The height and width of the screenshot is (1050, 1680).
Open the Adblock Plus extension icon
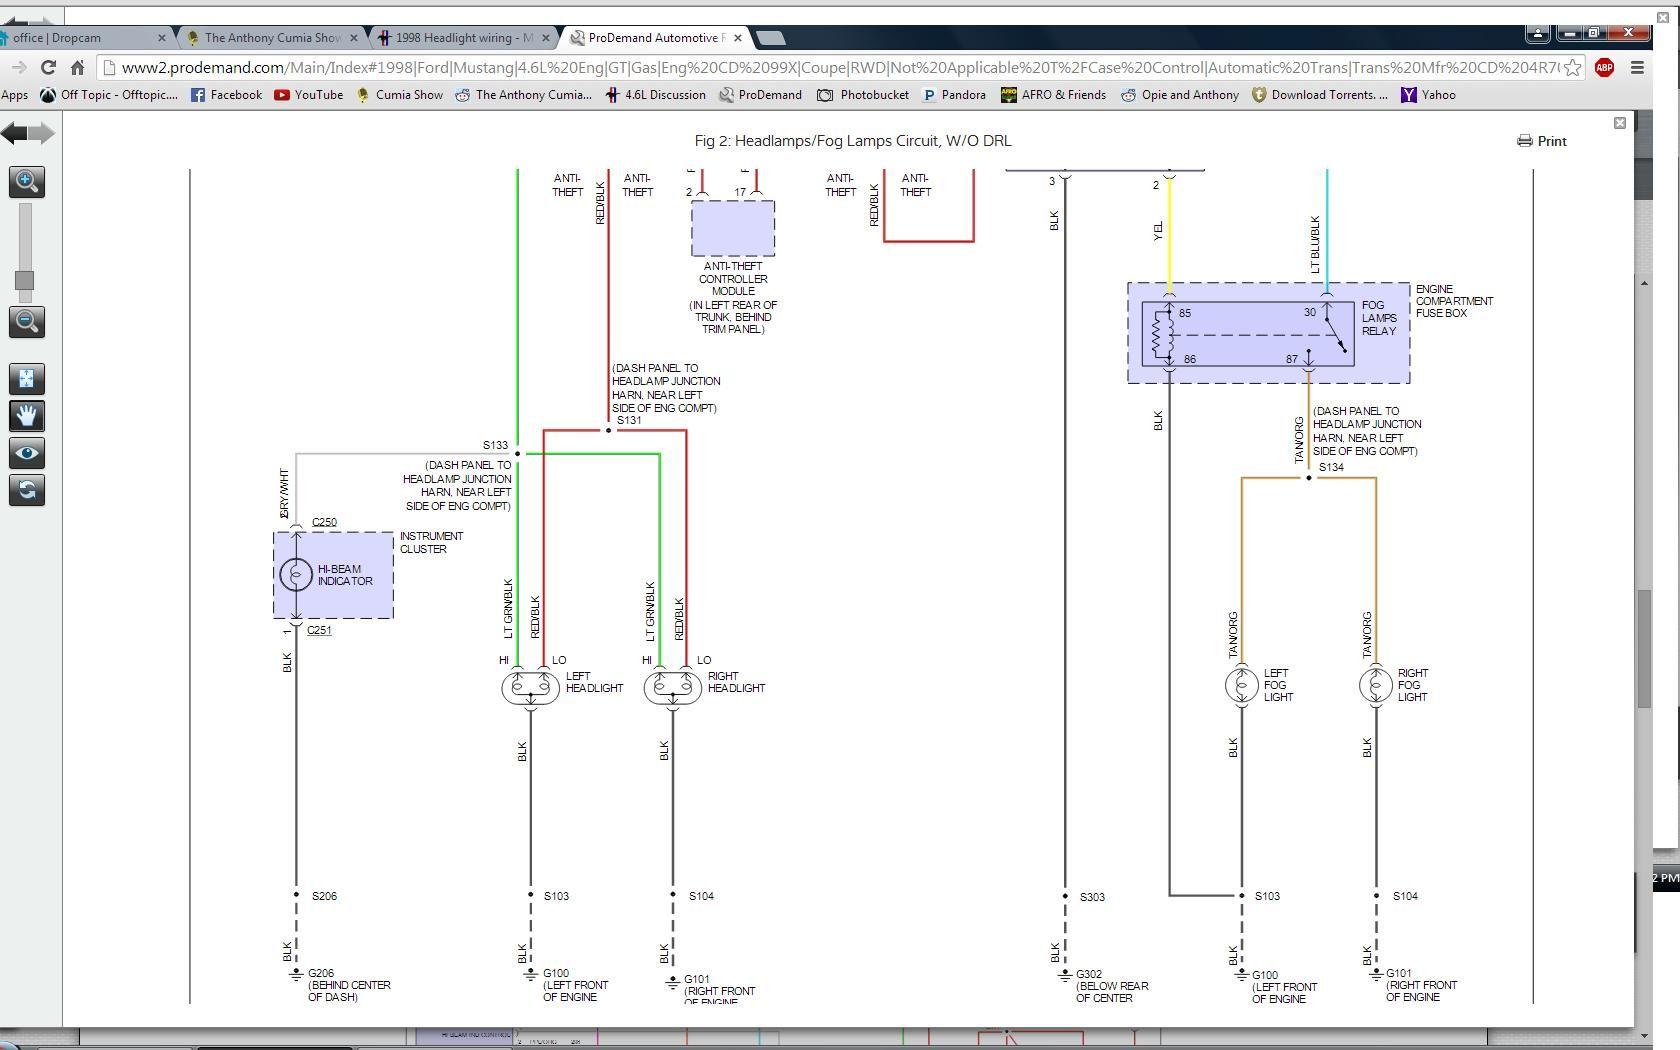pos(1604,68)
